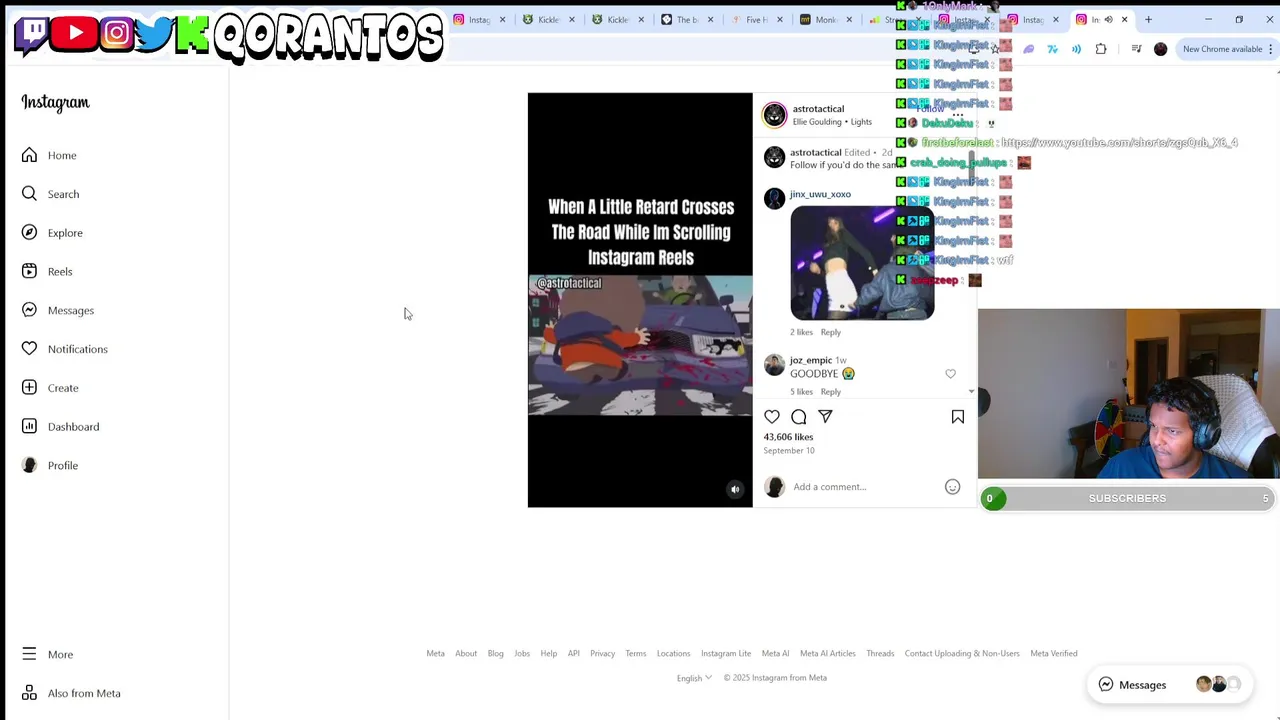The width and height of the screenshot is (1280, 720).
Task: Reply to joz_empic's comment
Action: click(831, 392)
